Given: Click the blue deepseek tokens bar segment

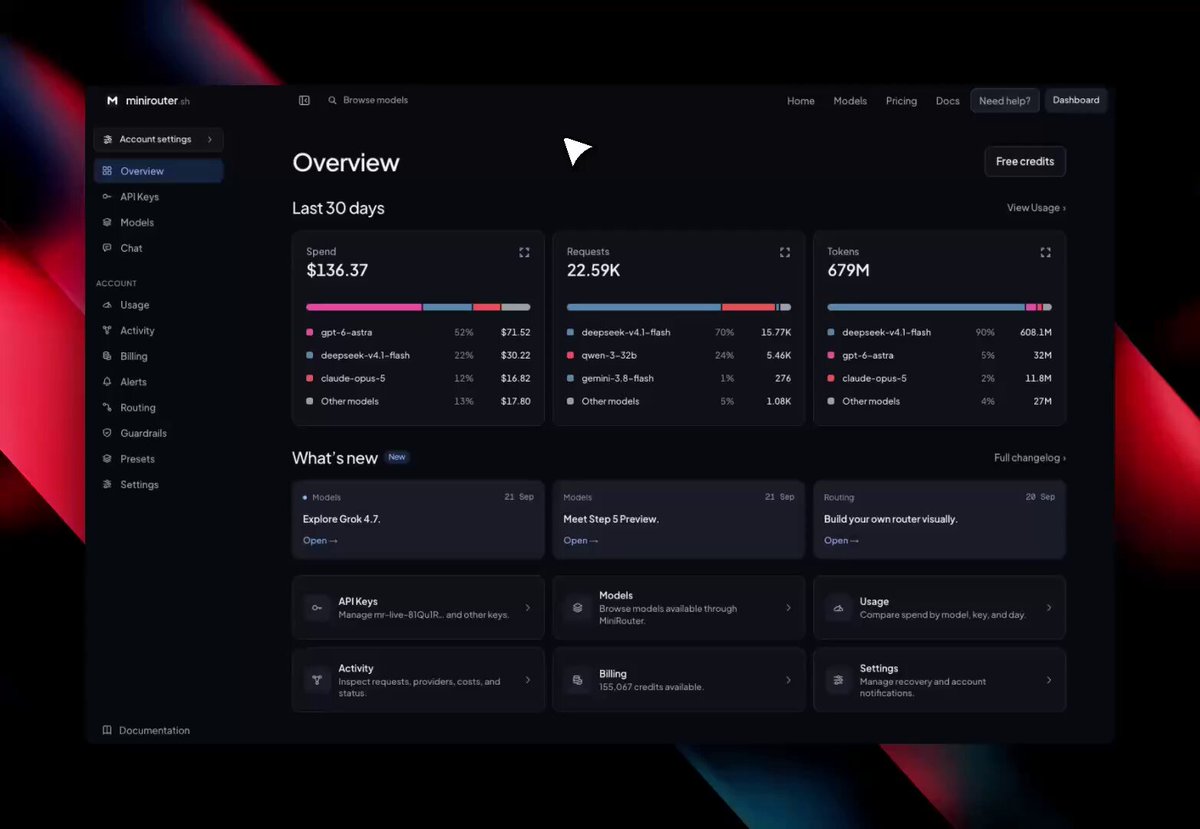Looking at the screenshot, I should (x=926, y=307).
